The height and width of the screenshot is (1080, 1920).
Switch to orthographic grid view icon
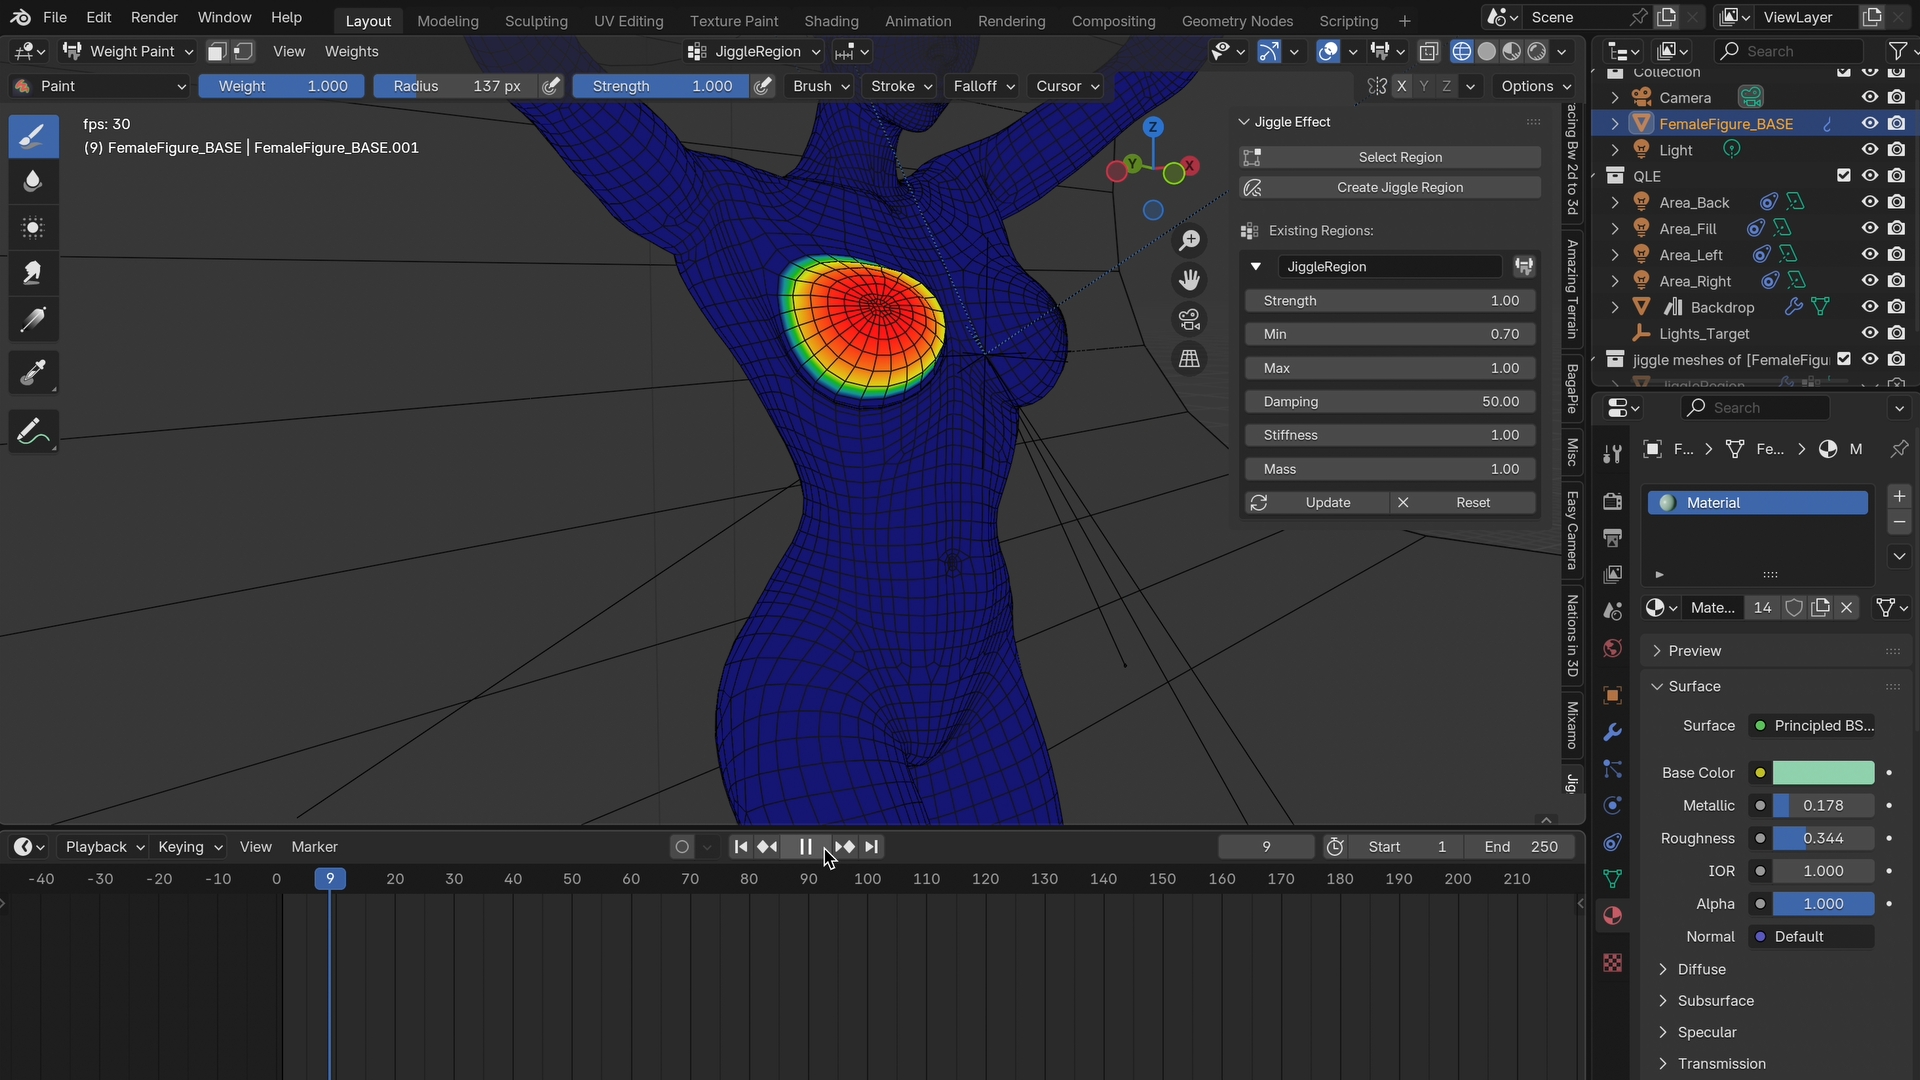pos(1189,359)
